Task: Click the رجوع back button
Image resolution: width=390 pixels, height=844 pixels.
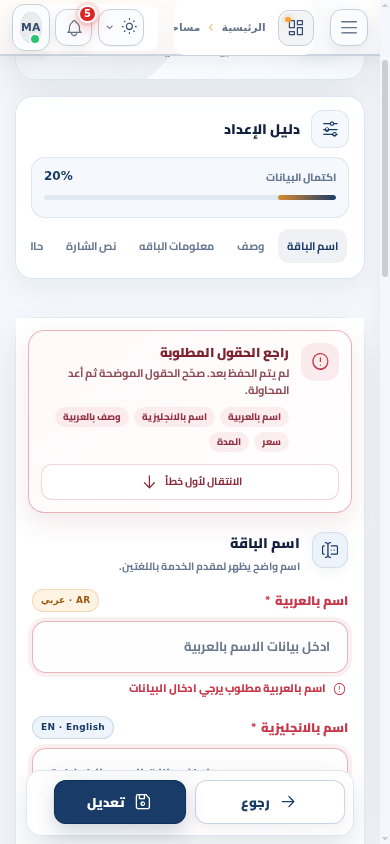Action: pos(270,802)
